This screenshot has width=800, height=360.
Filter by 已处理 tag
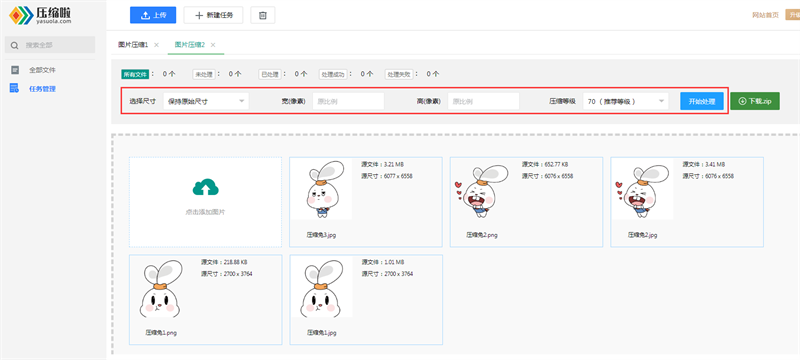click(x=269, y=74)
